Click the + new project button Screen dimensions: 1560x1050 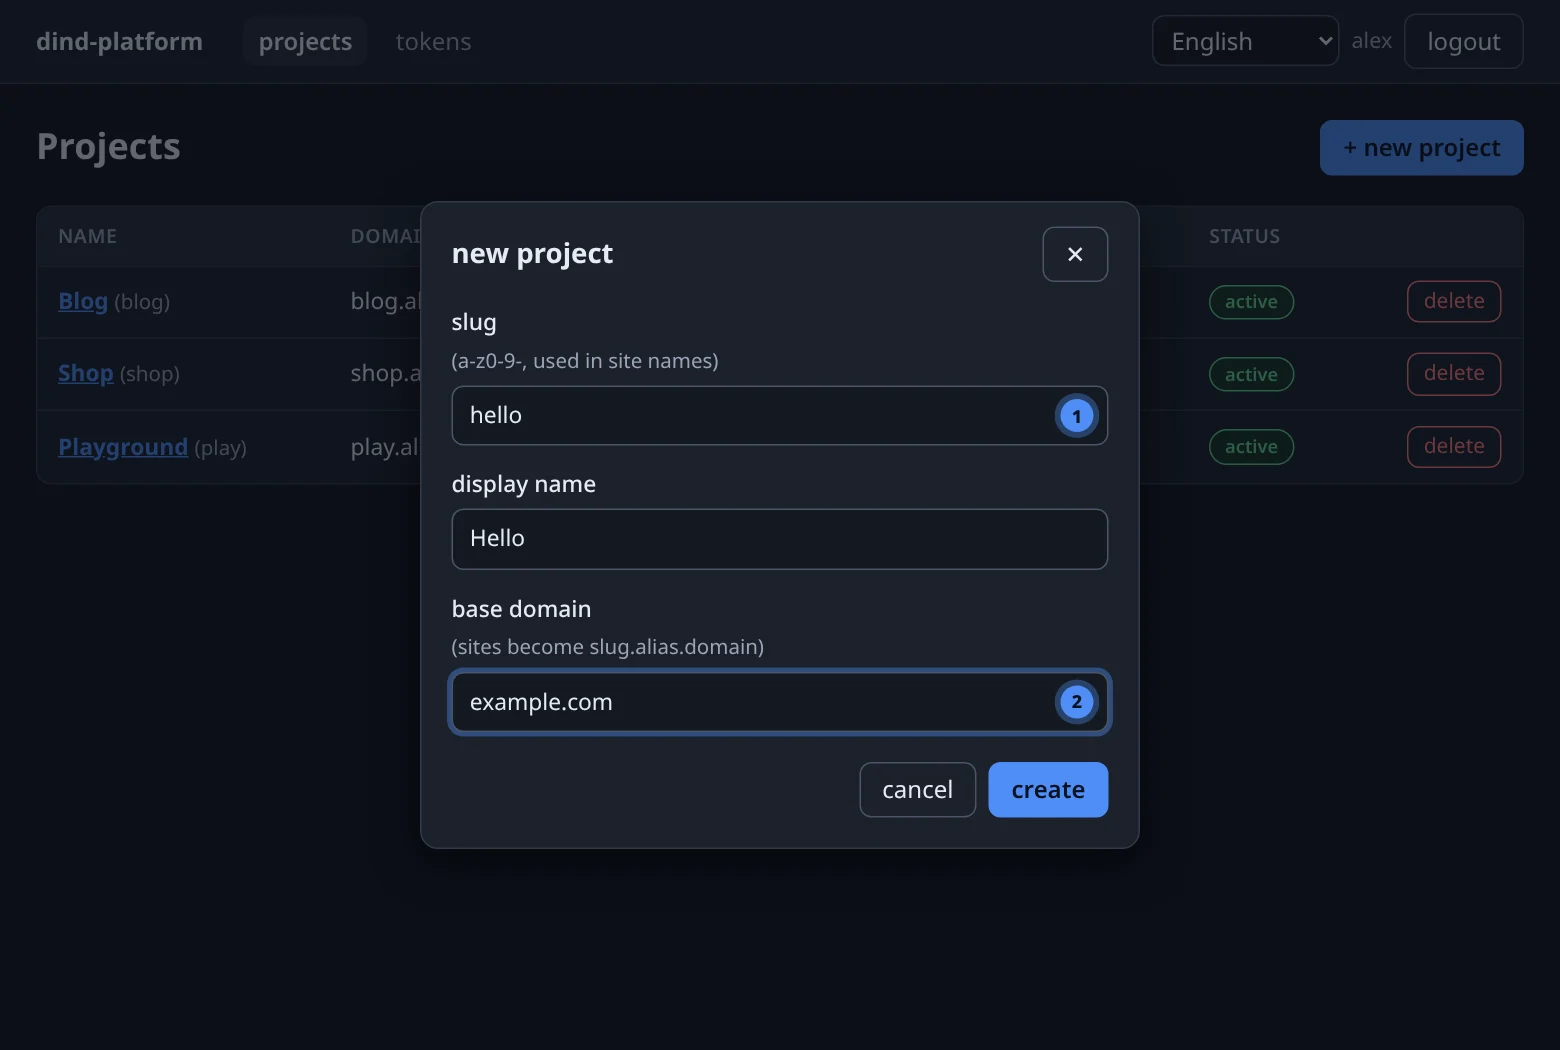[x=1422, y=148]
